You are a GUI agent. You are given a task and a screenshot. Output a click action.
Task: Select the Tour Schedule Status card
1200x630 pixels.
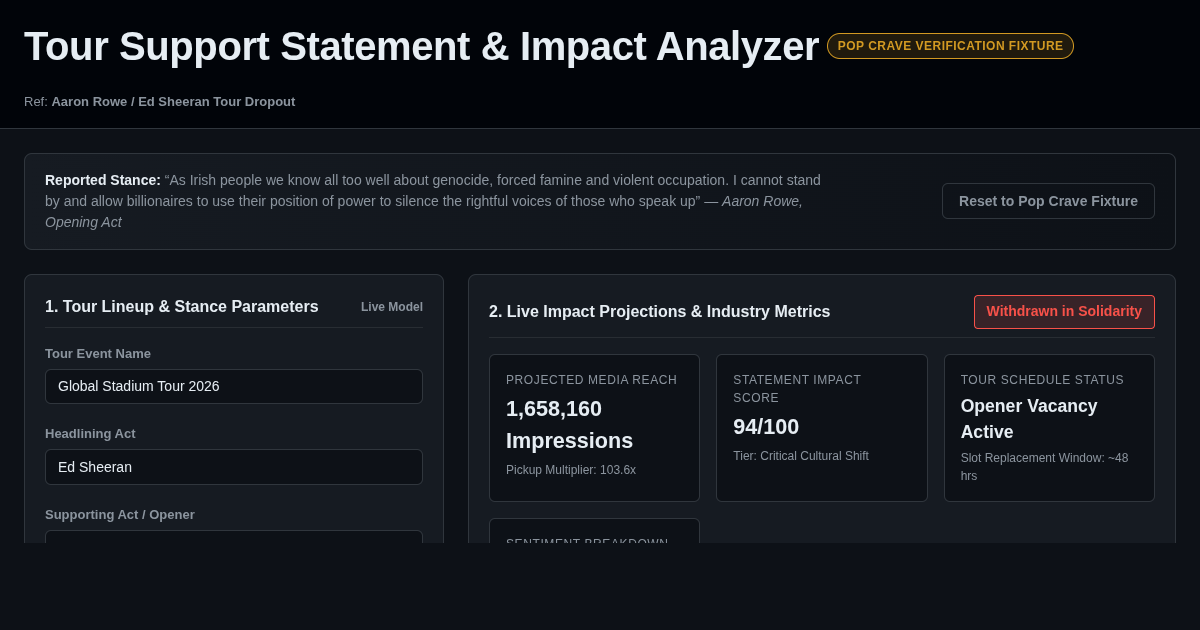point(1049,428)
